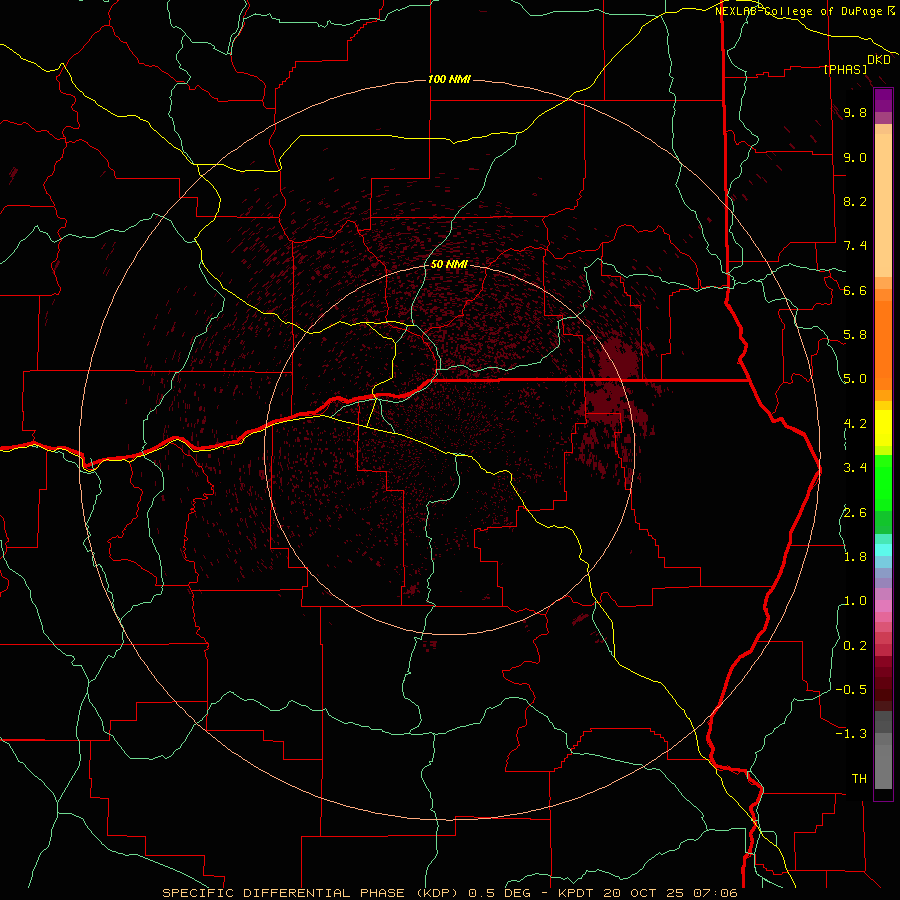The image size is (900, 900).
Task: Select the 5.8 scale label
Action: pos(855,335)
